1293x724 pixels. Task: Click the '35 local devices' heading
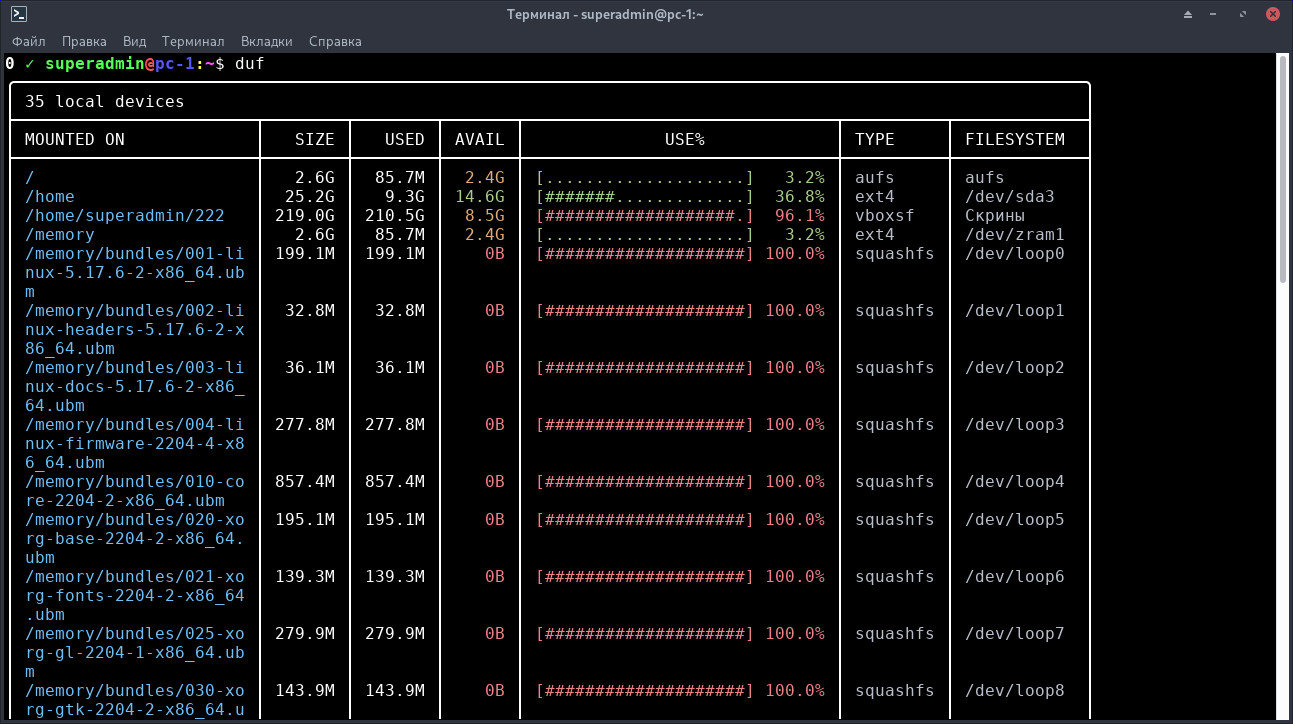pyautogui.click(x=105, y=101)
